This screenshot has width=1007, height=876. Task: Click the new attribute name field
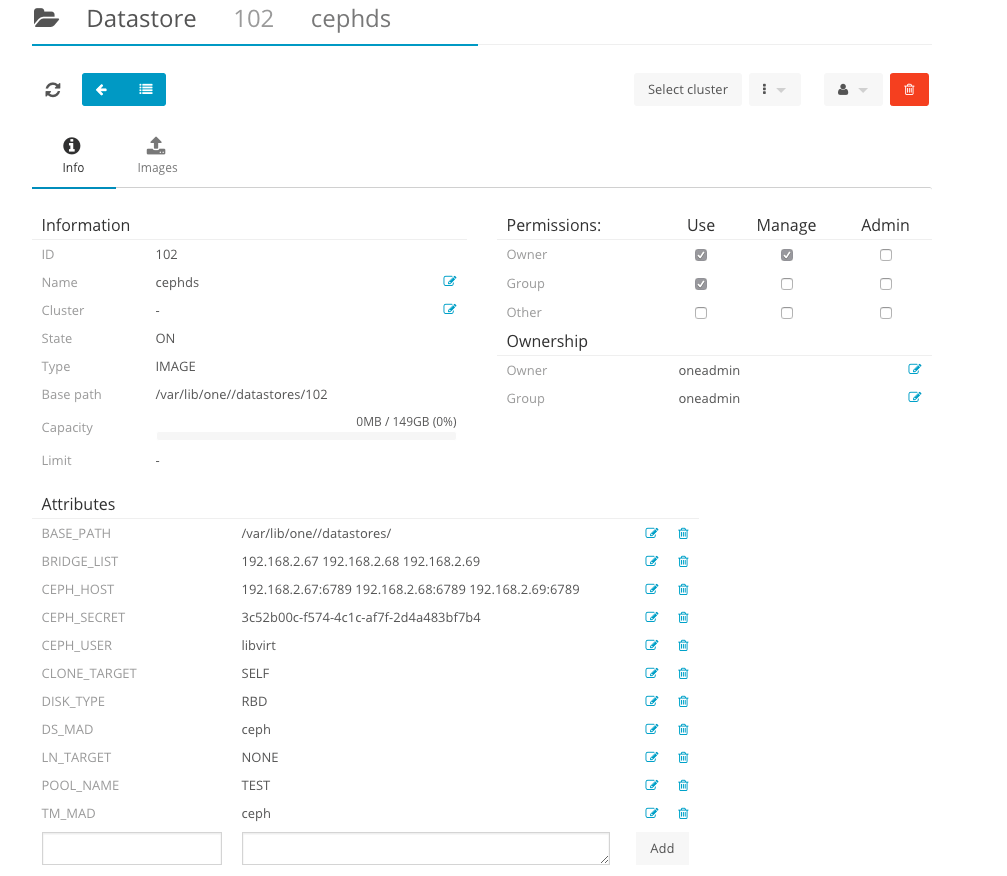(x=132, y=848)
